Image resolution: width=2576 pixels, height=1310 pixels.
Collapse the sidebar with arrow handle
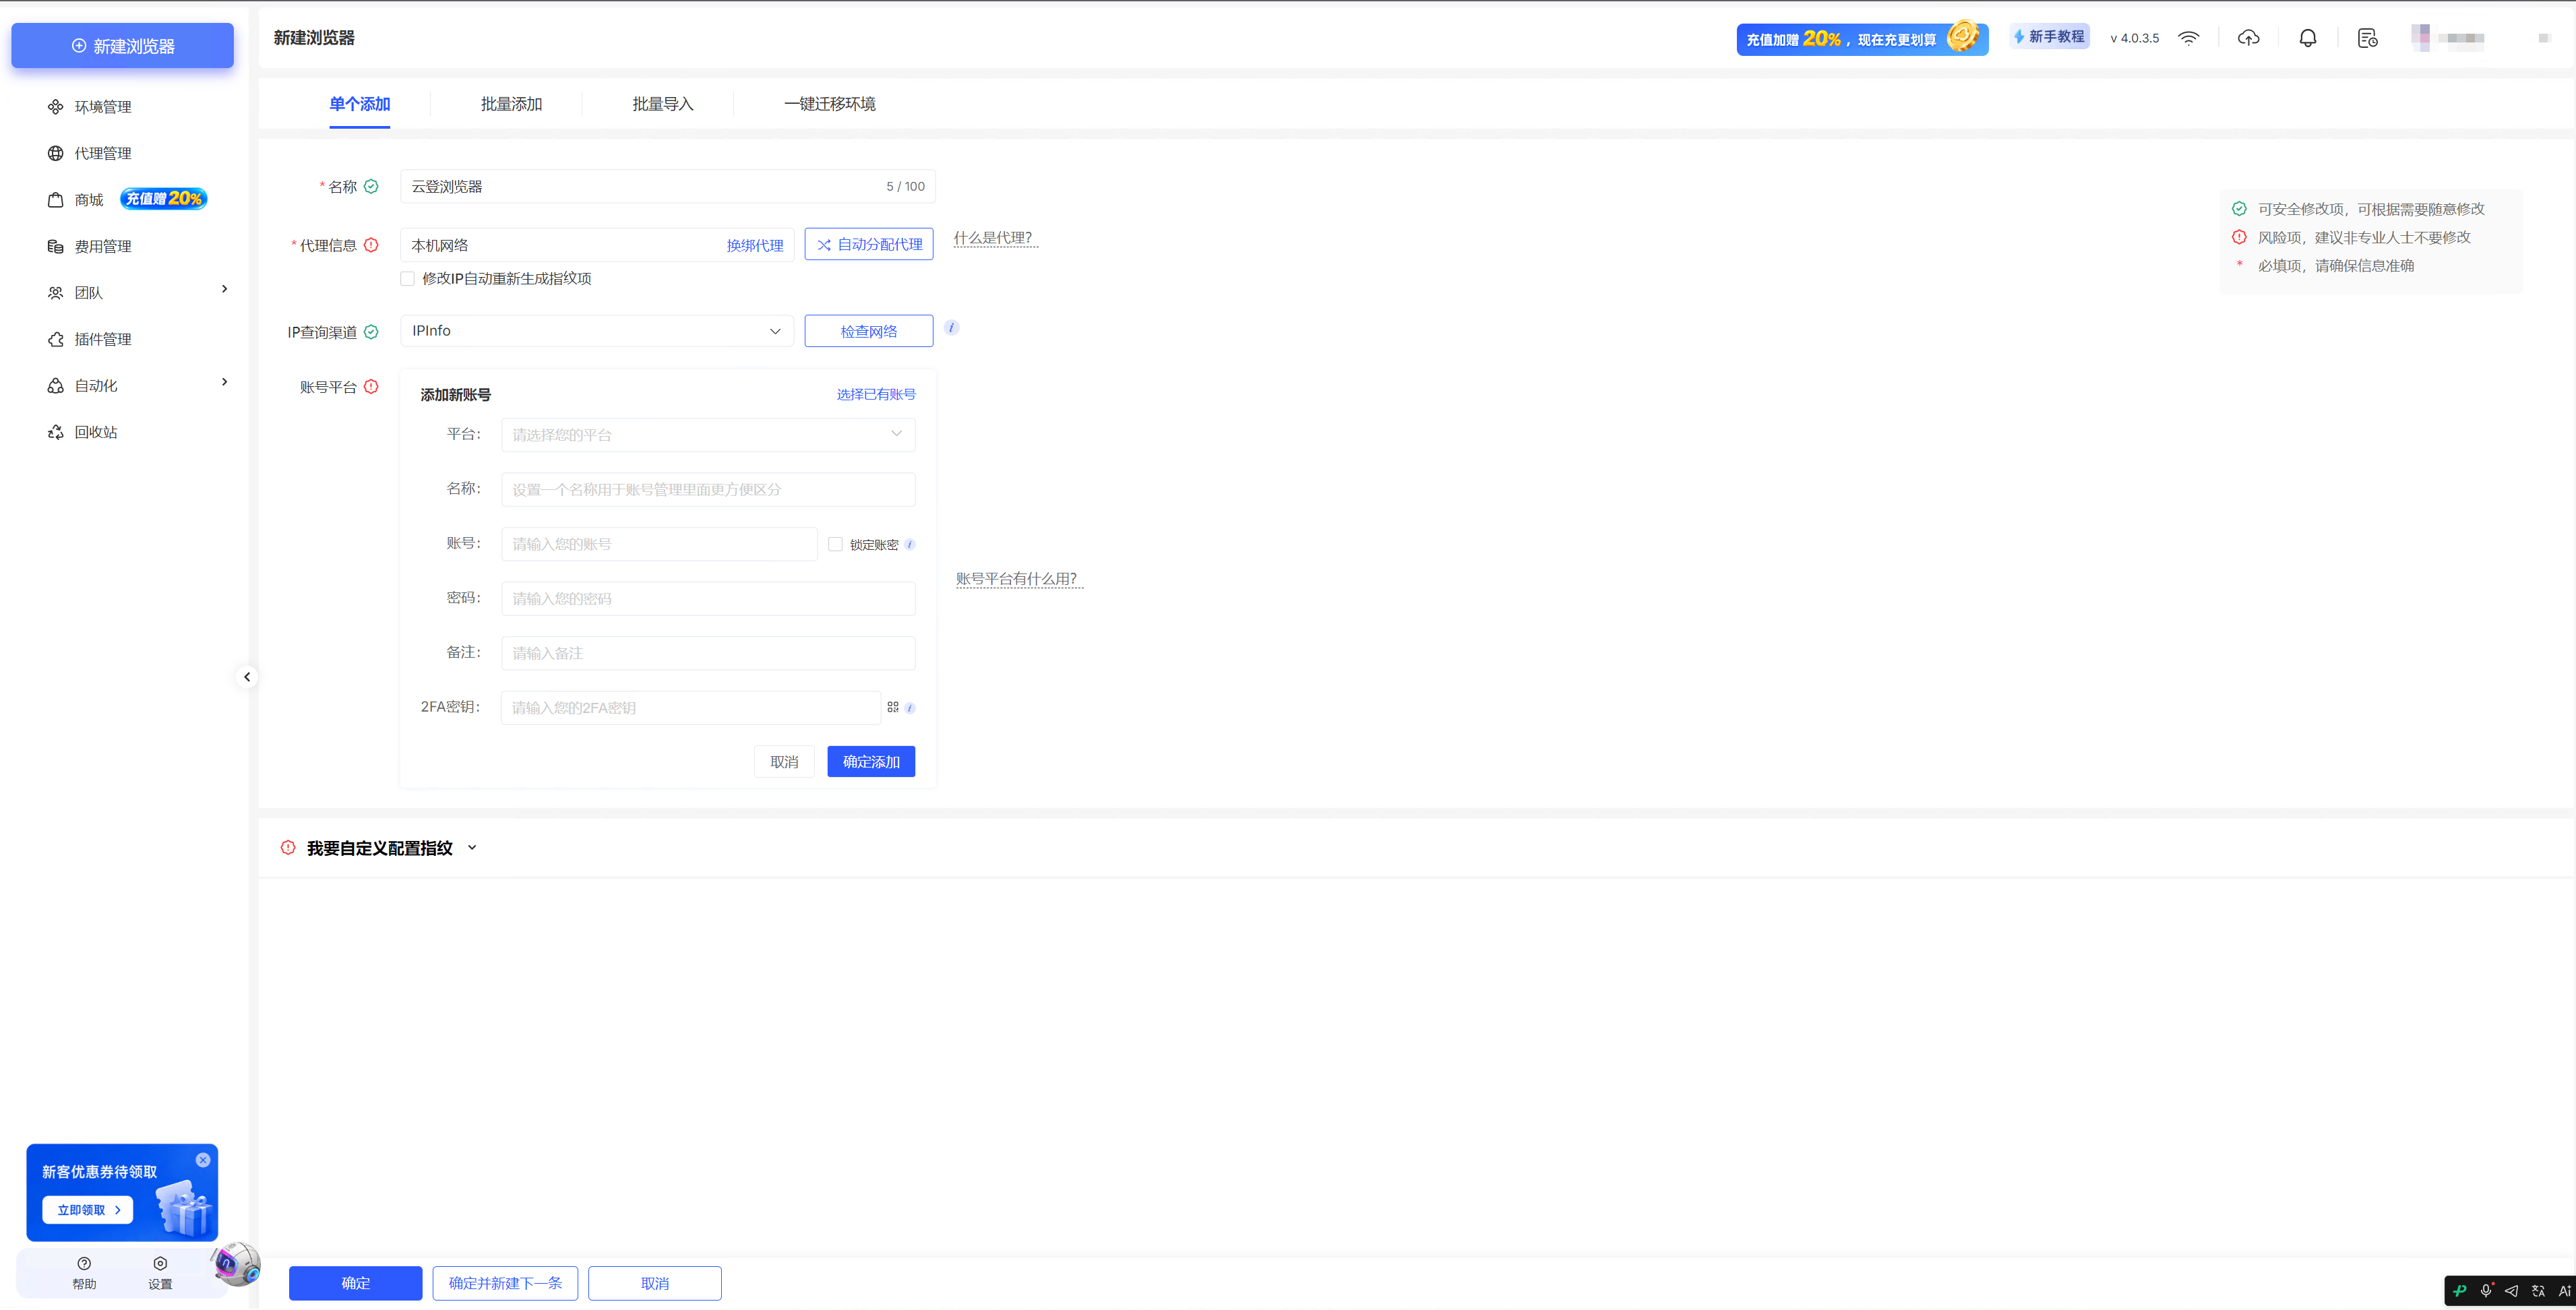247,677
